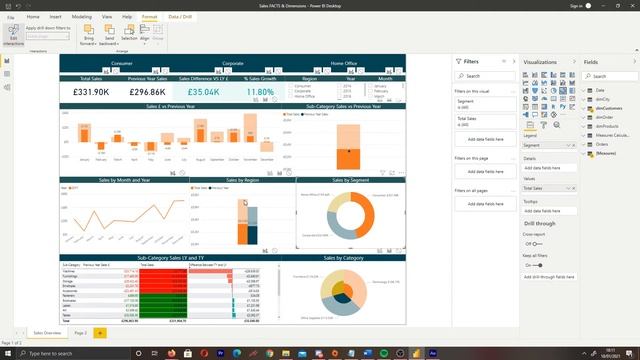Open the View ribbon tab

click(x=107, y=17)
